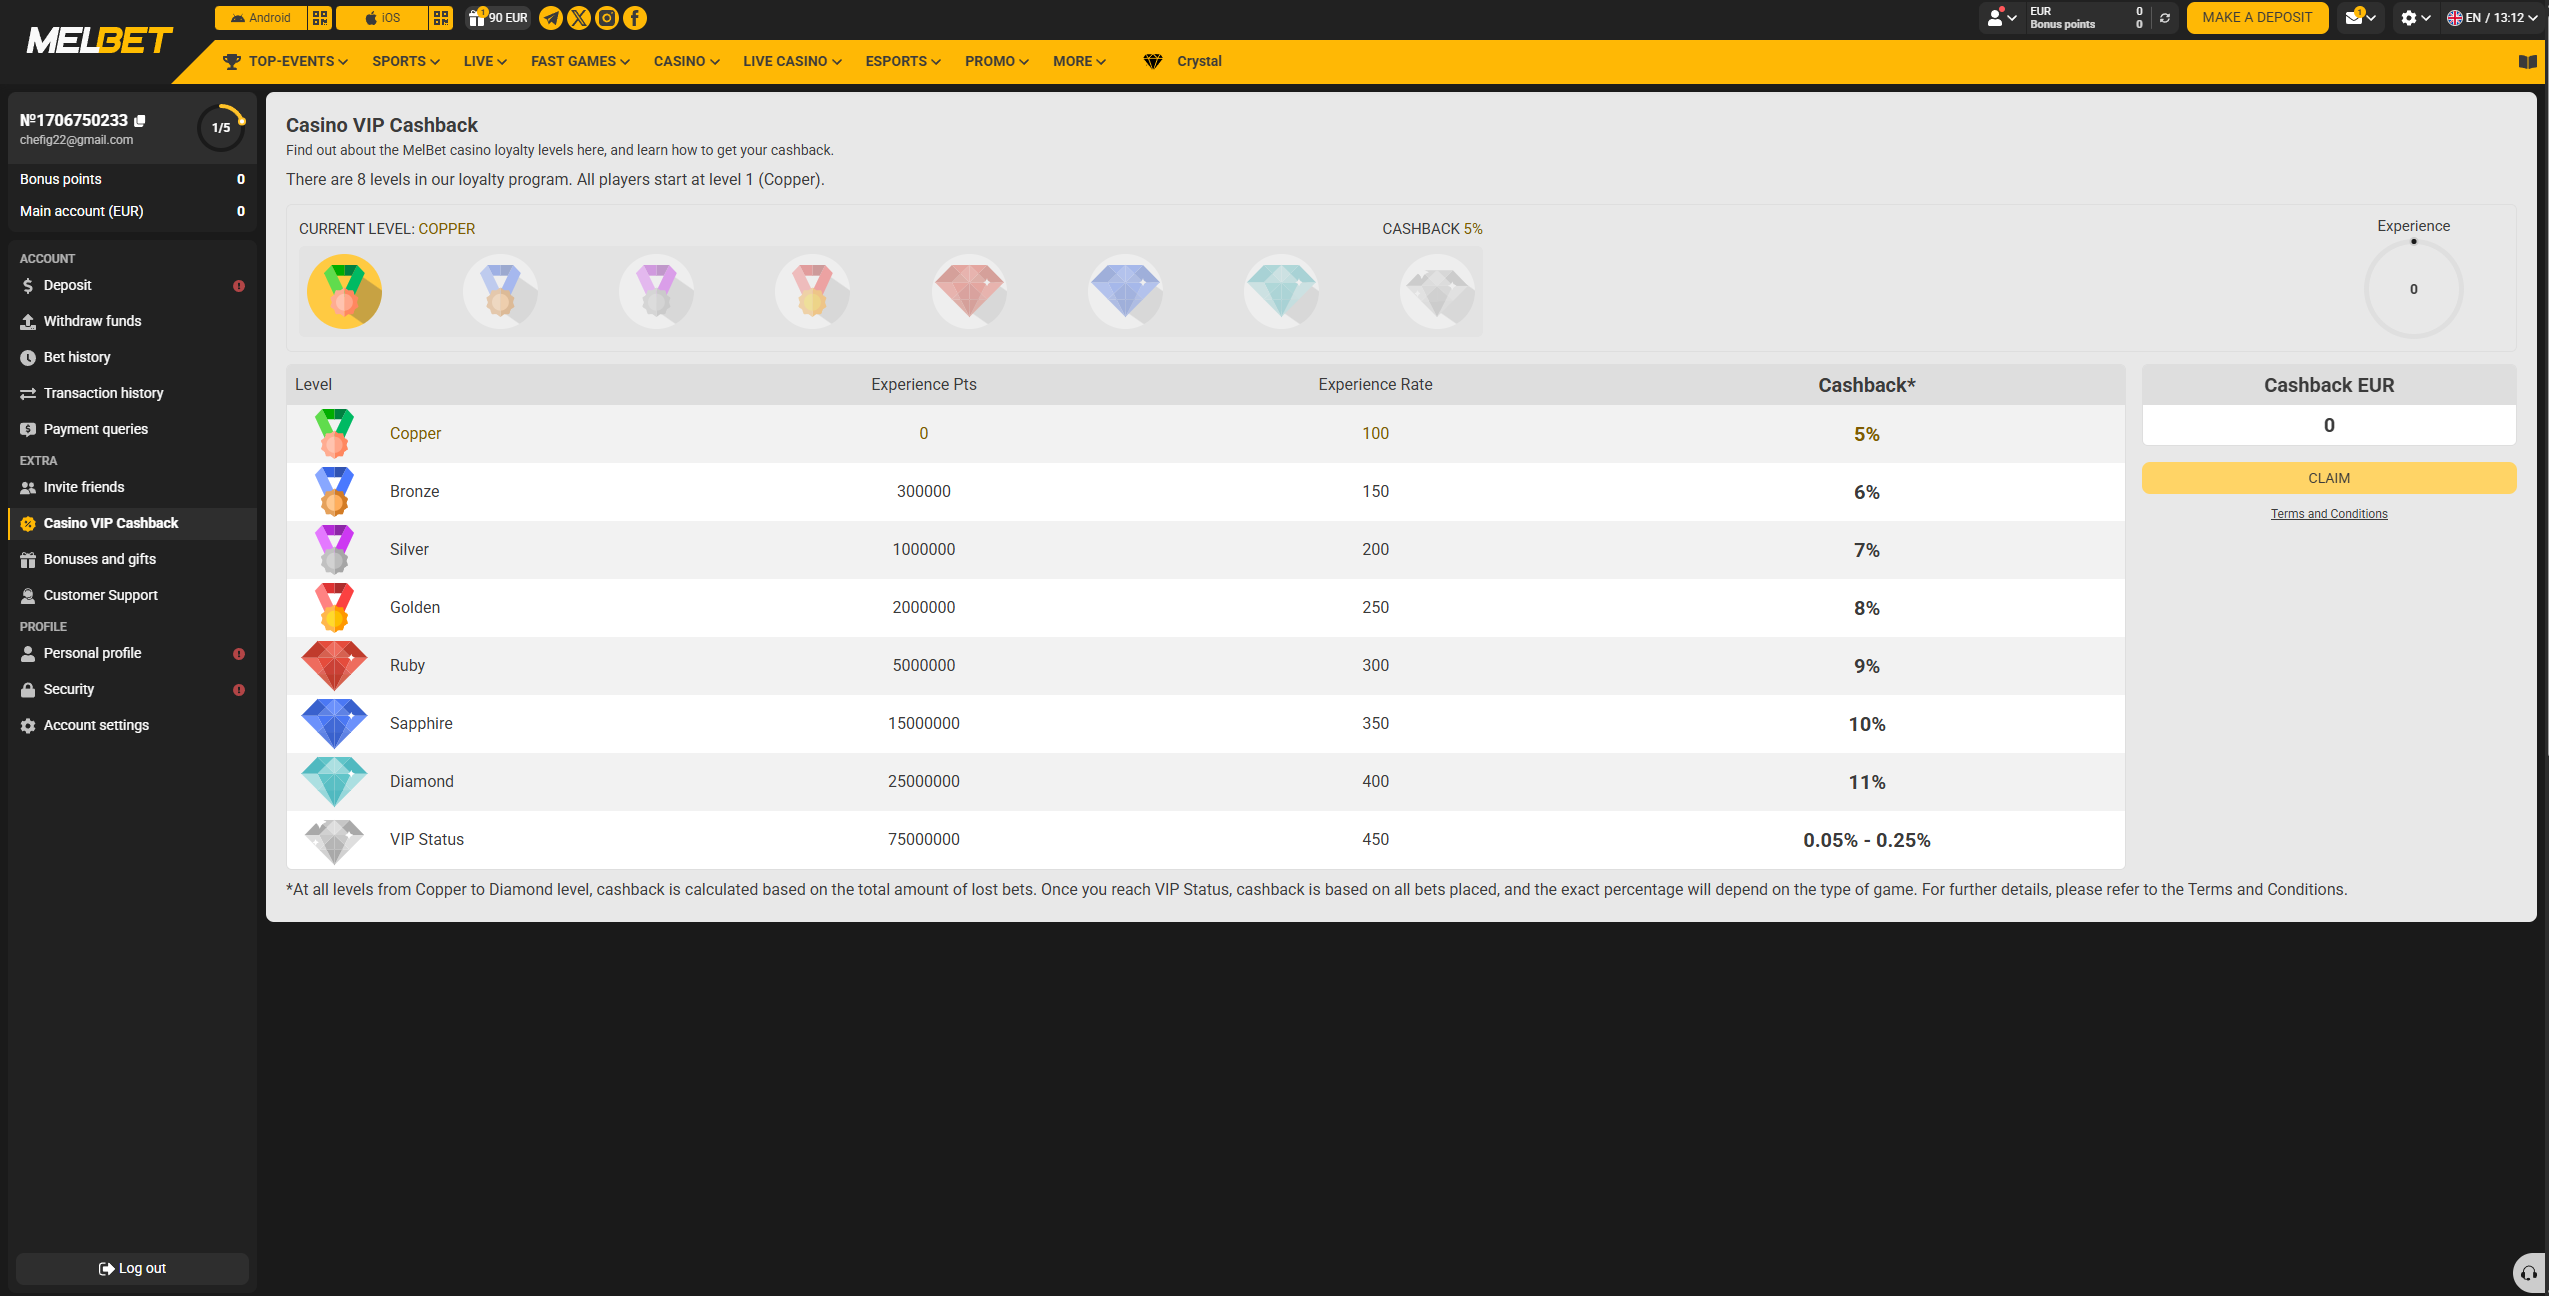Screen dimensions: 2549x1296
Task: Show the Android app QR code
Action: pyautogui.click(x=320, y=18)
